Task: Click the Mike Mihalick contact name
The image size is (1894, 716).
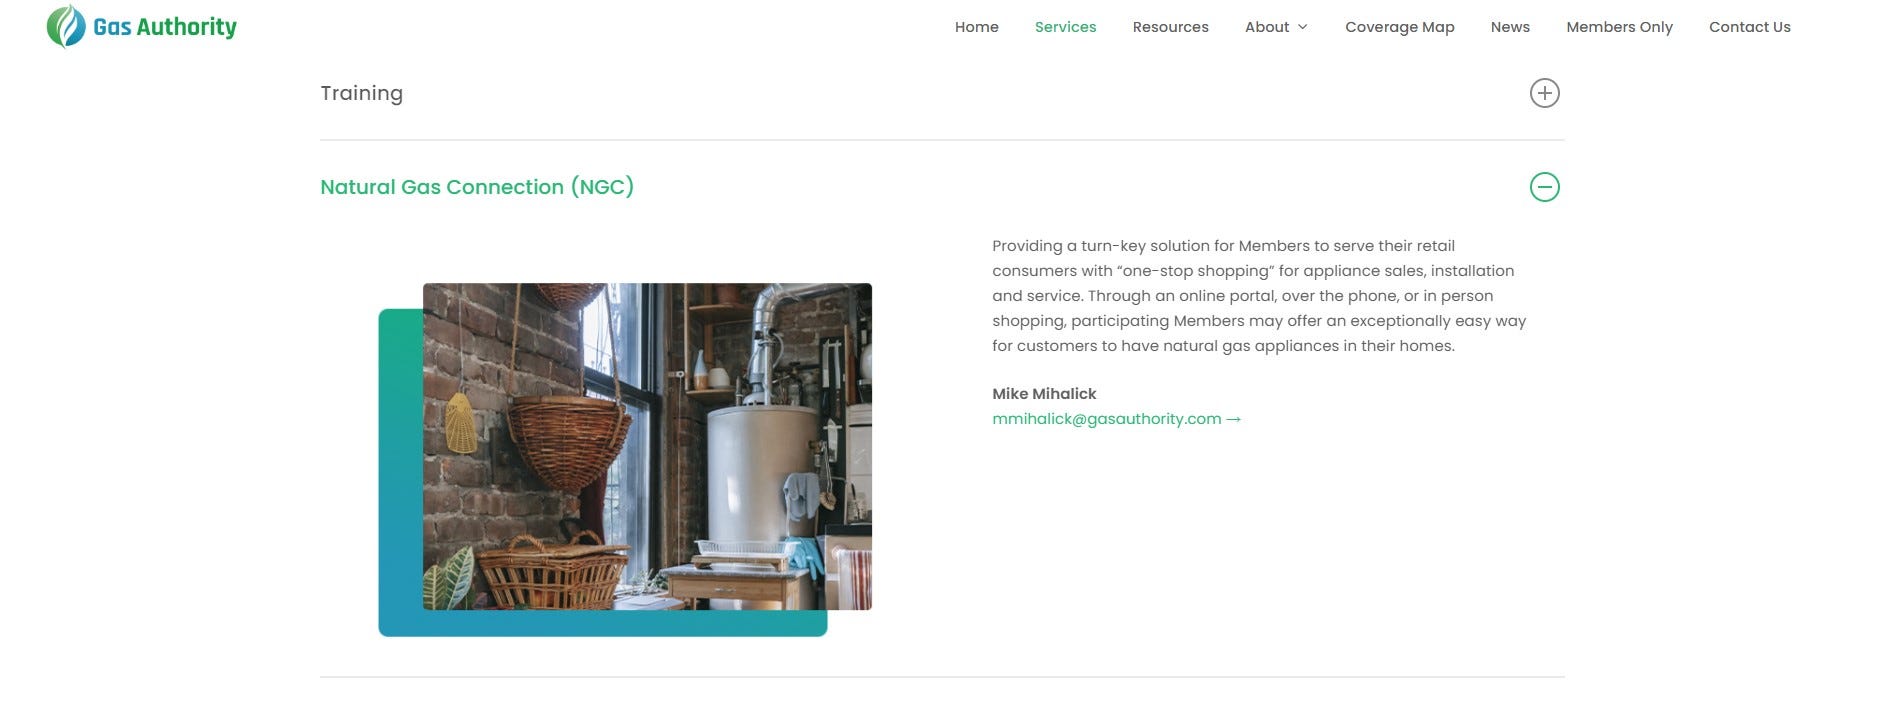Action: tap(1044, 394)
